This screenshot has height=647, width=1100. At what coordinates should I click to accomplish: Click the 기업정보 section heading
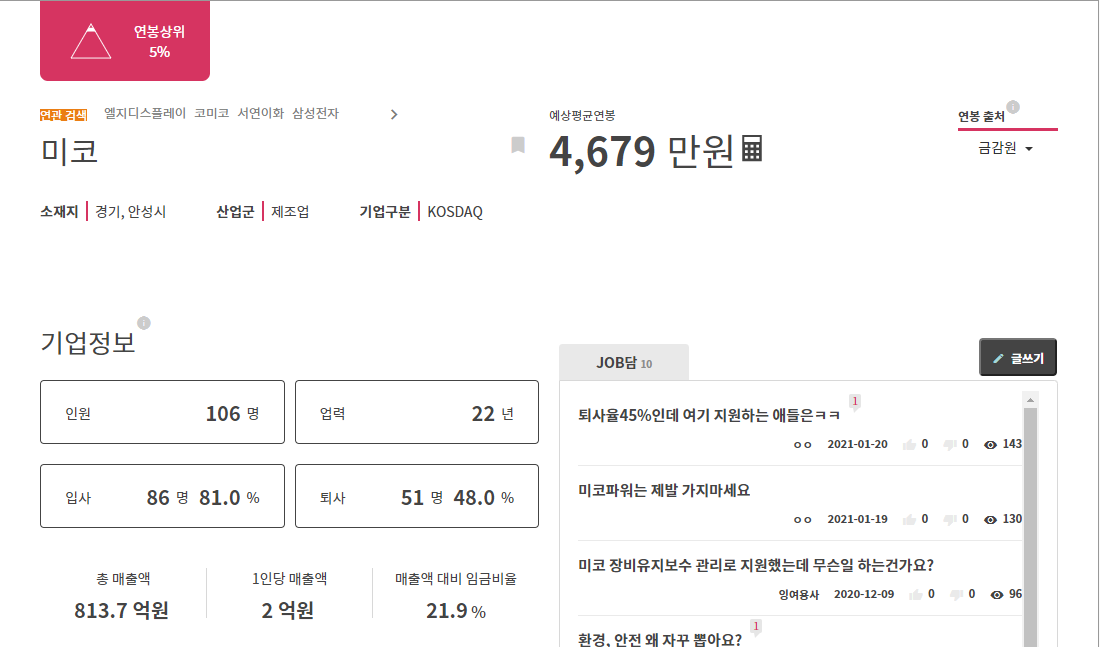[88, 342]
